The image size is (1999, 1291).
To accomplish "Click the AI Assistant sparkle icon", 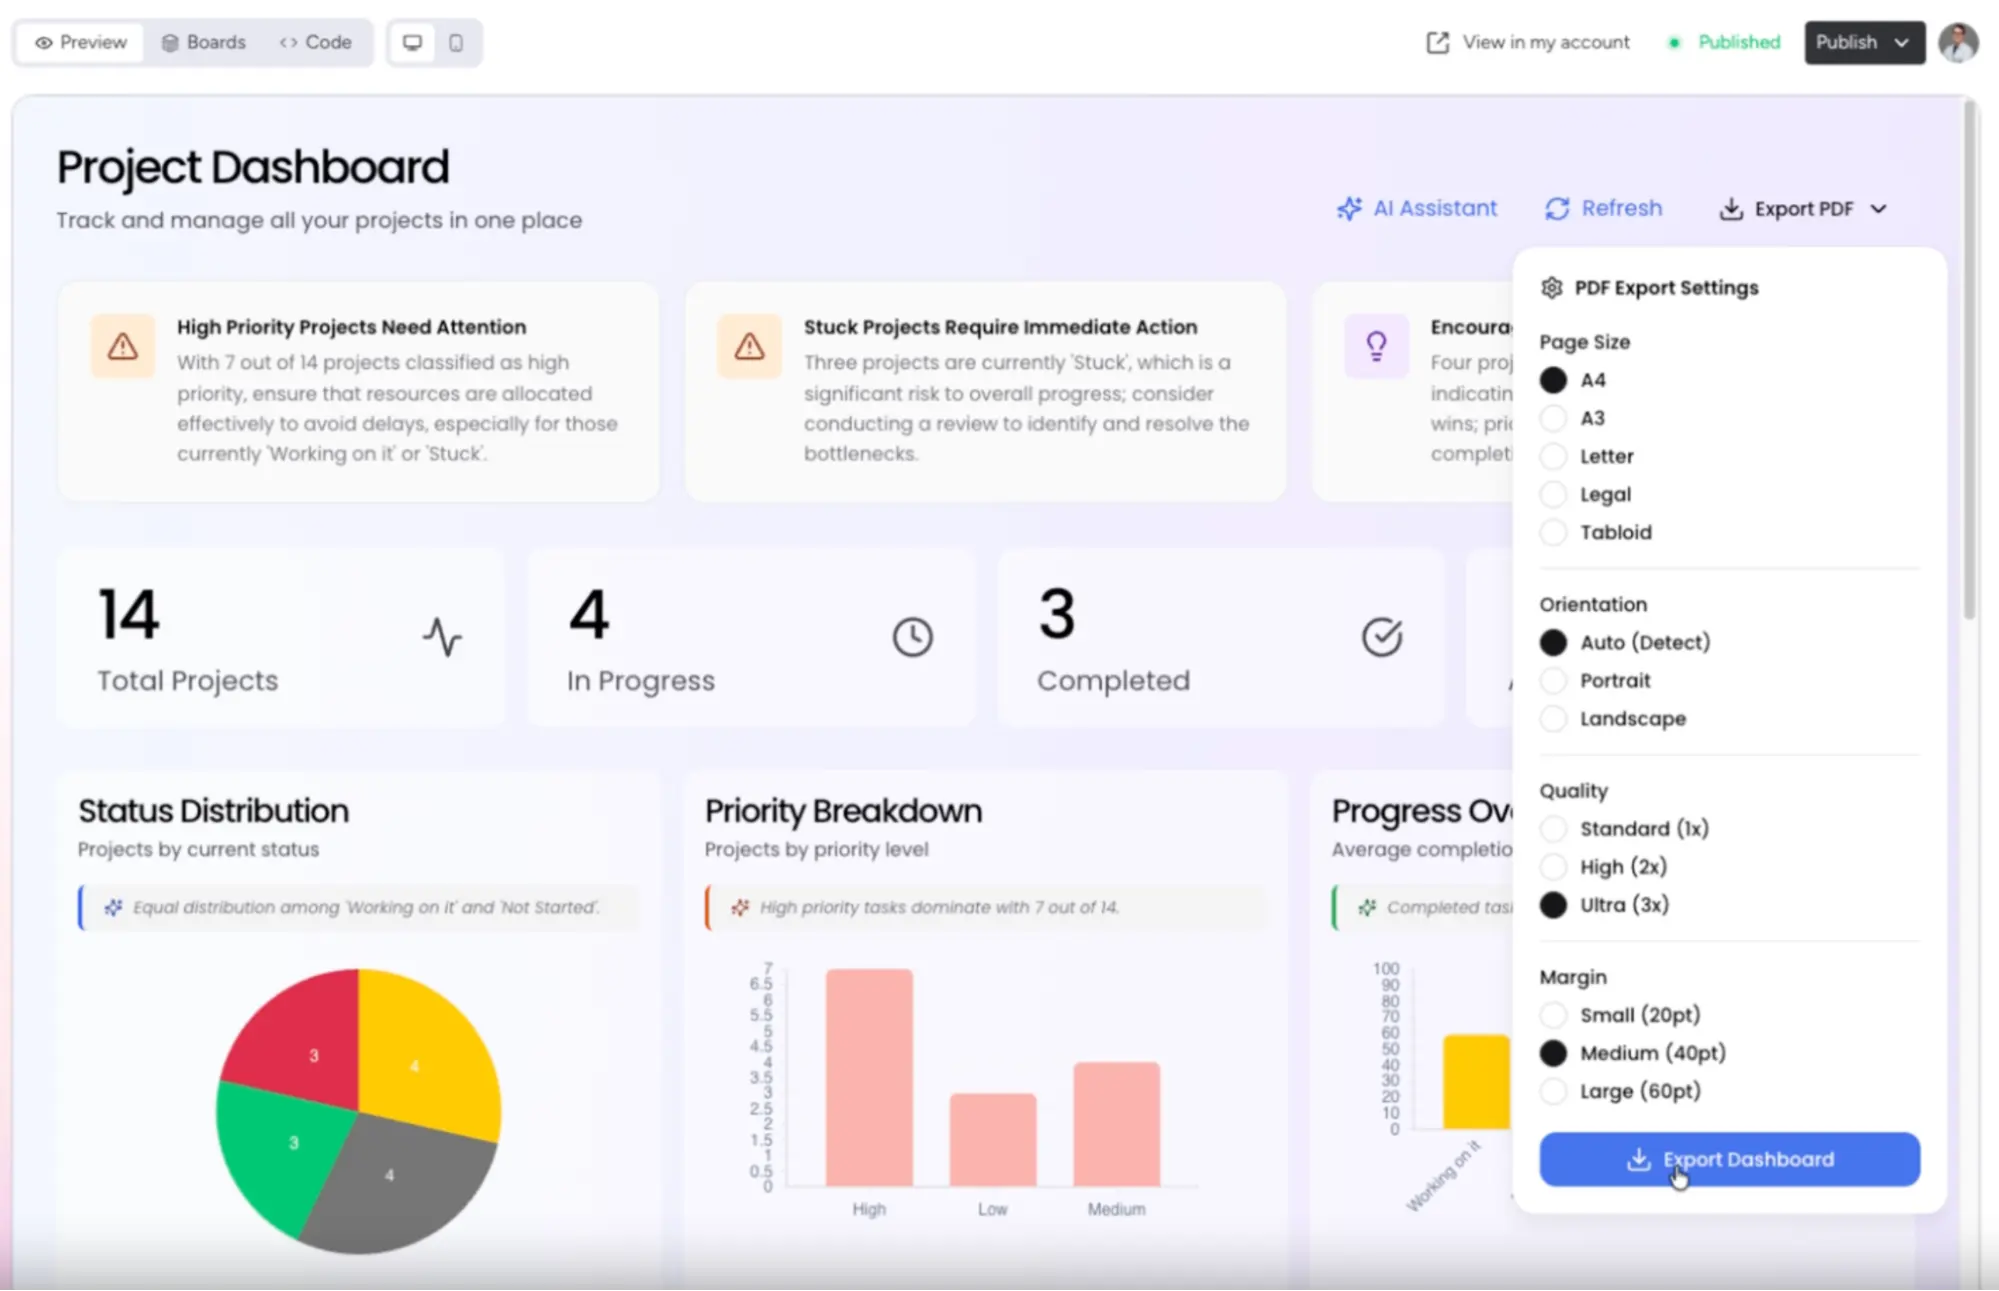I will [x=1349, y=208].
